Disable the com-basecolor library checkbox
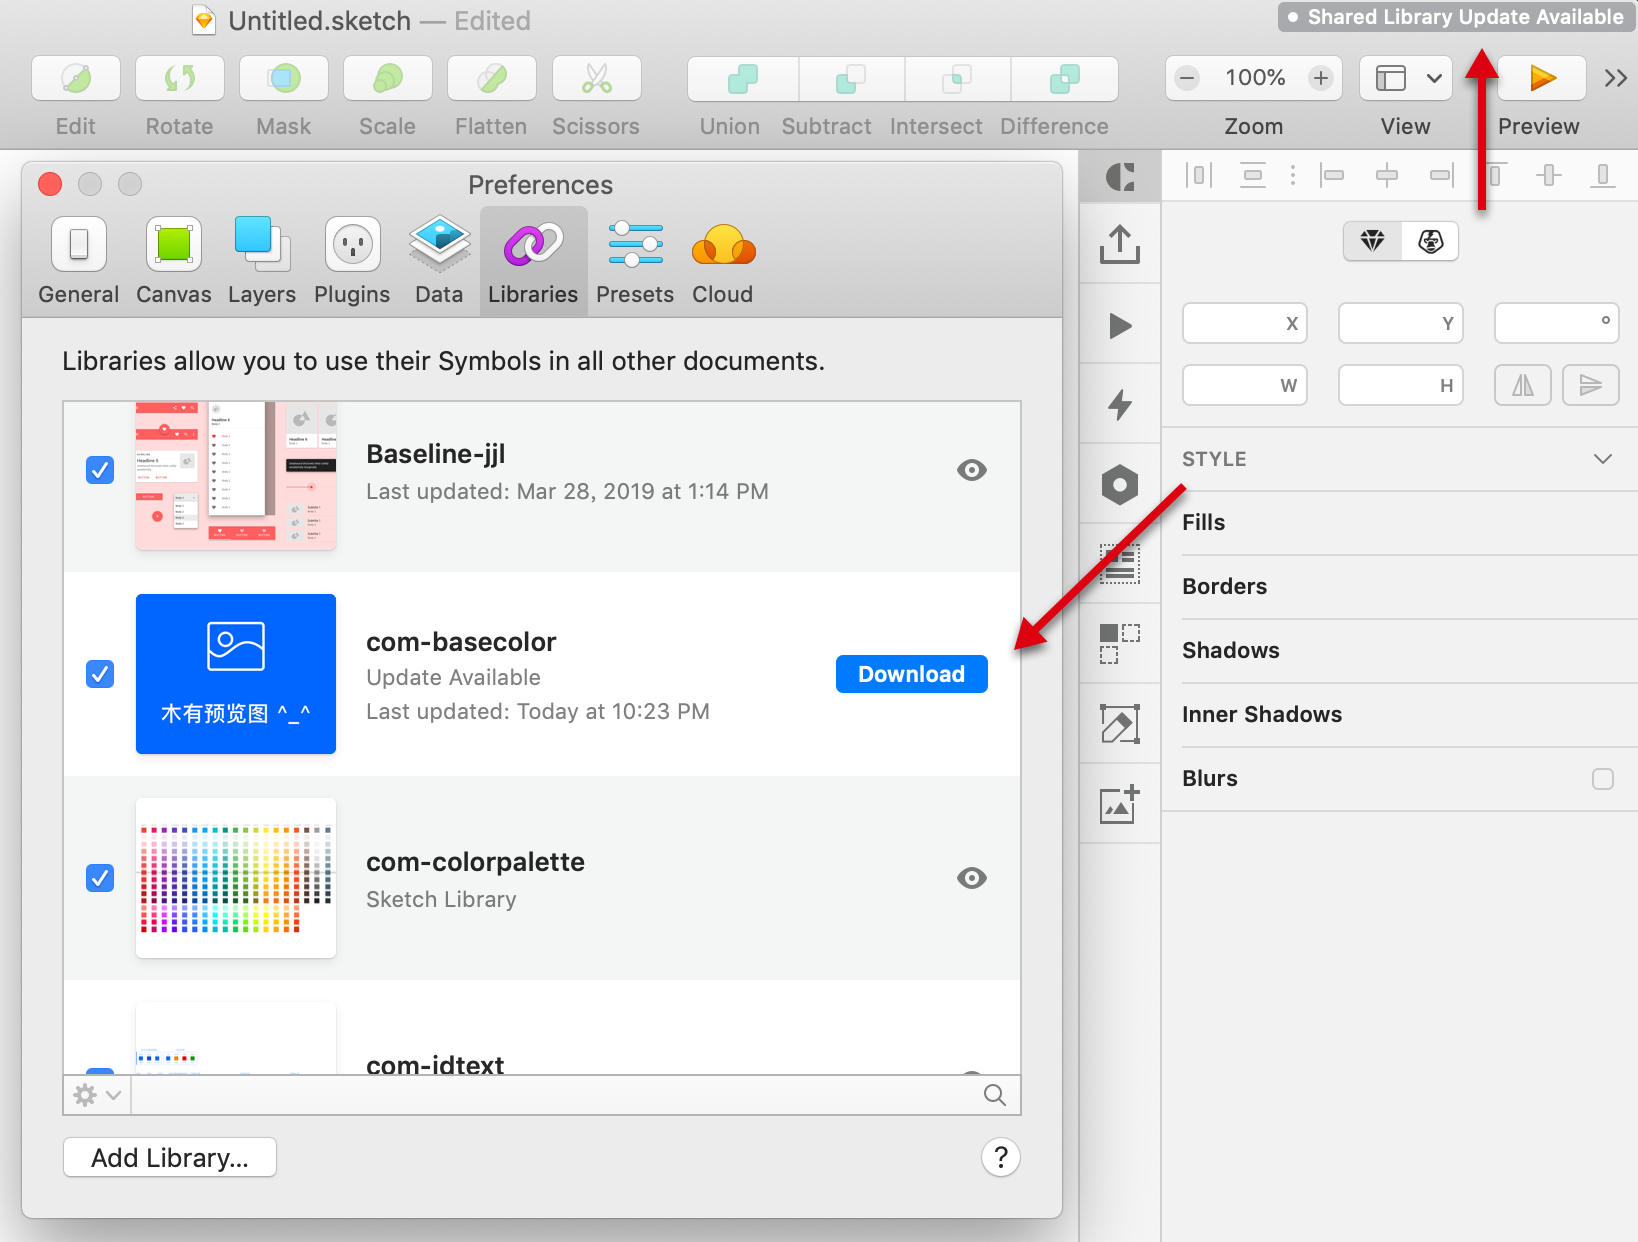Image resolution: width=1638 pixels, height=1242 pixels. pyautogui.click(x=100, y=674)
